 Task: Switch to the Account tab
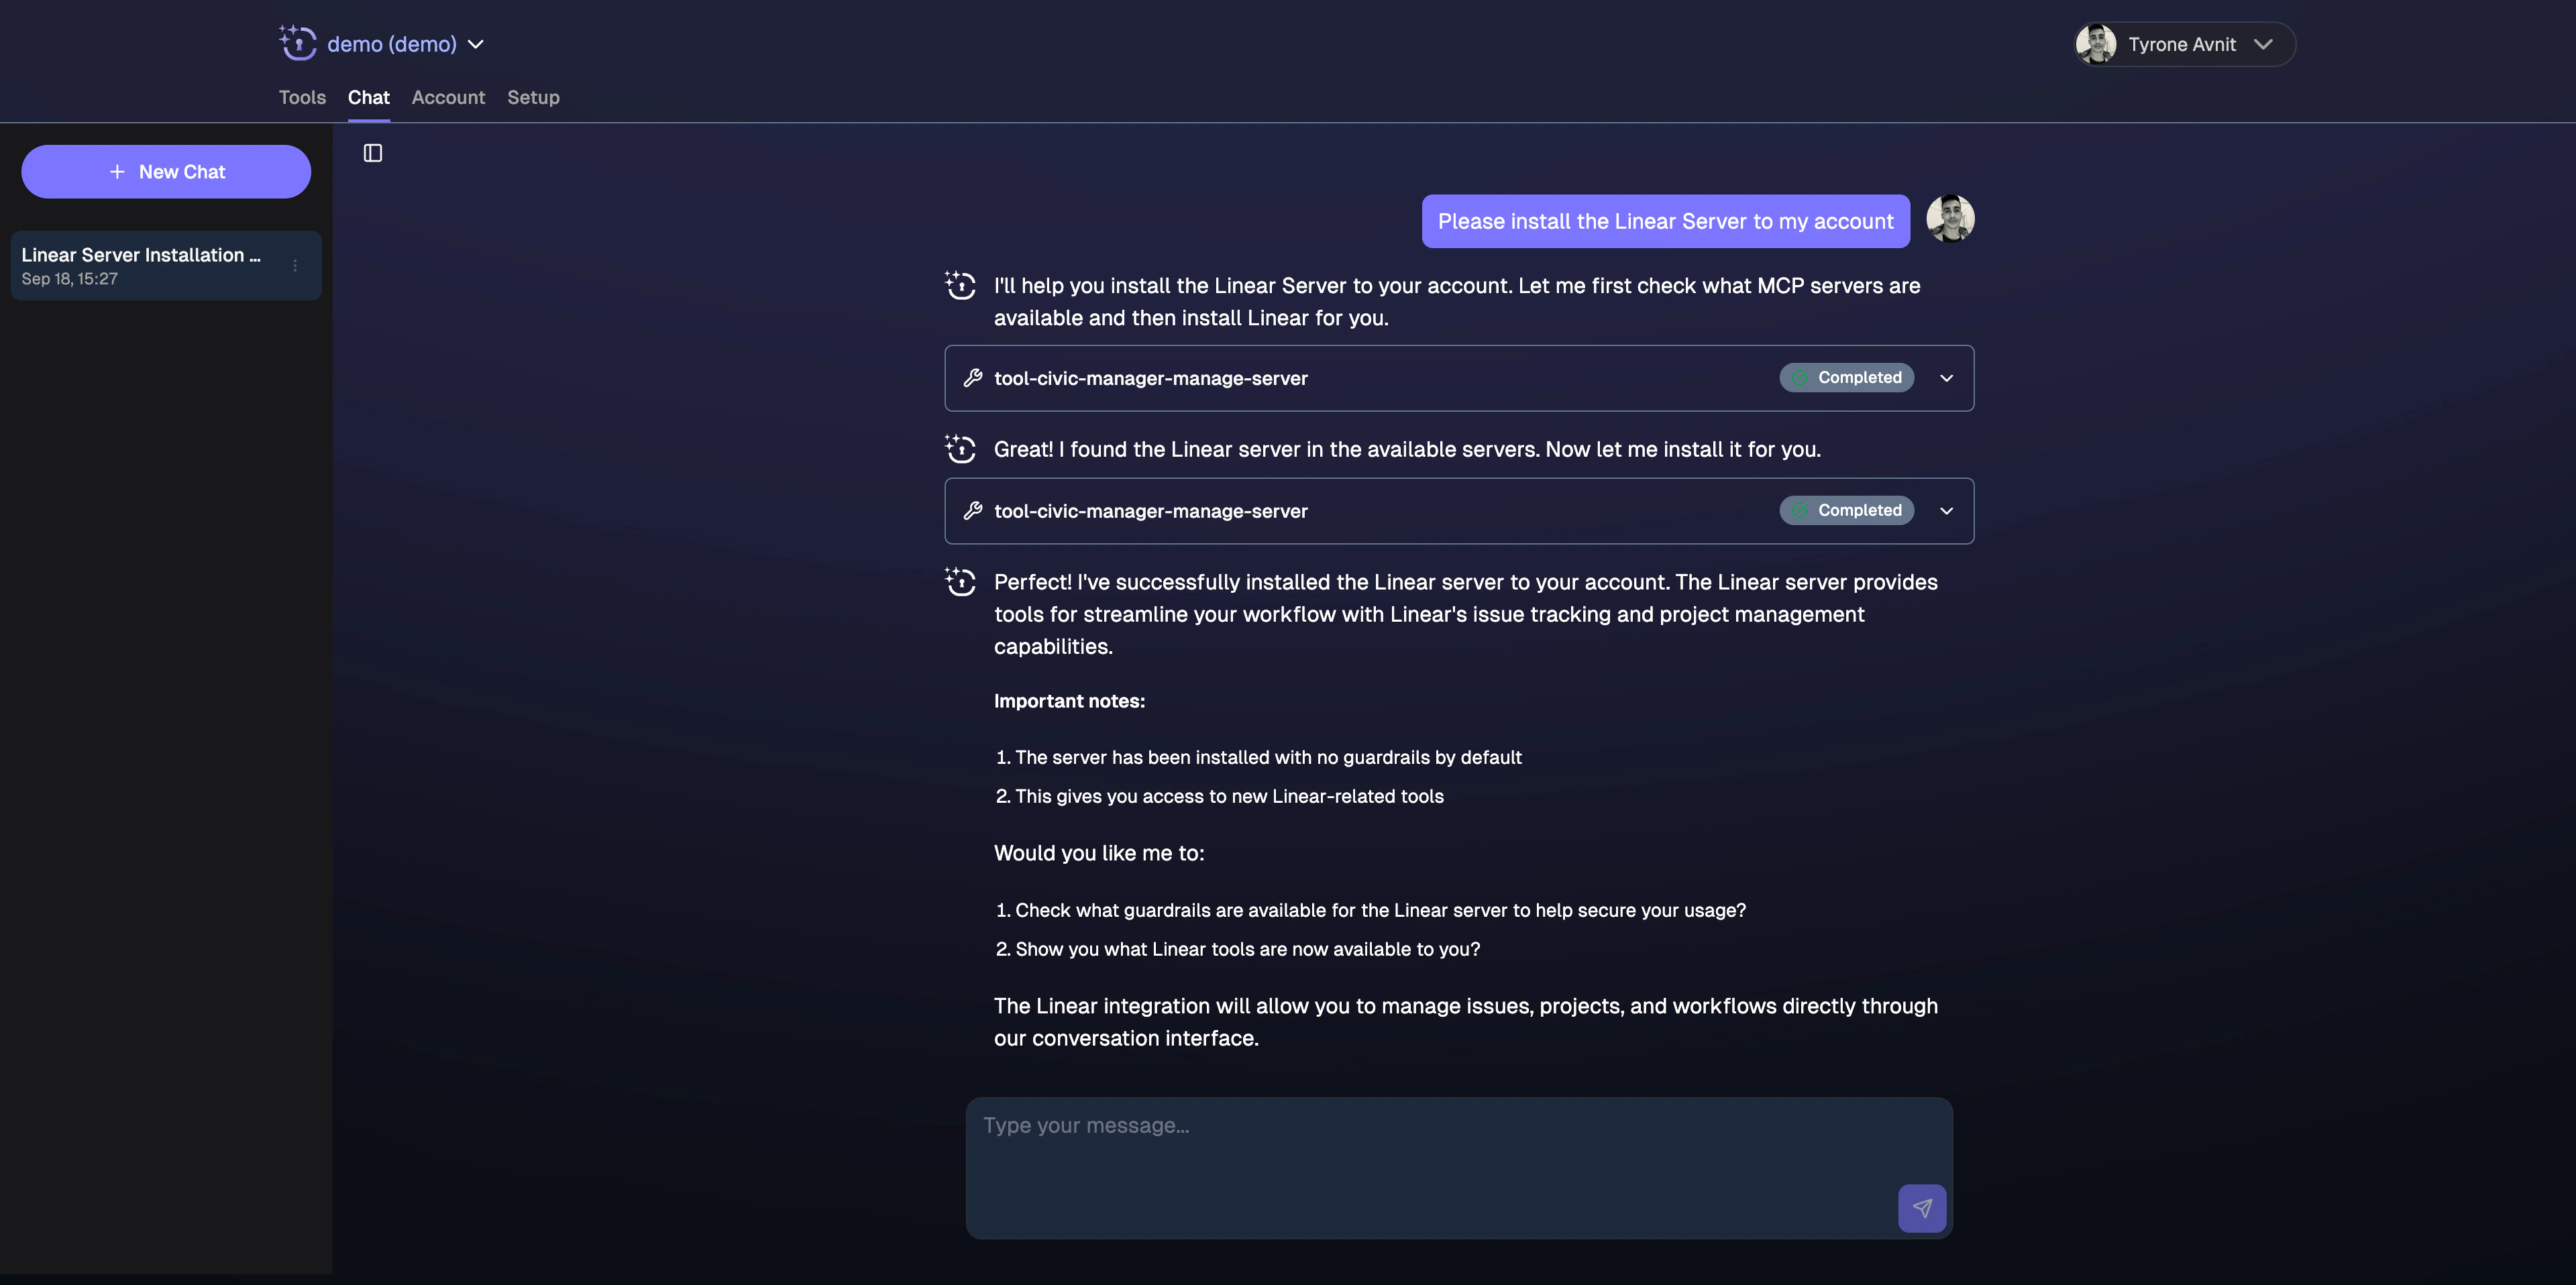pos(448,97)
